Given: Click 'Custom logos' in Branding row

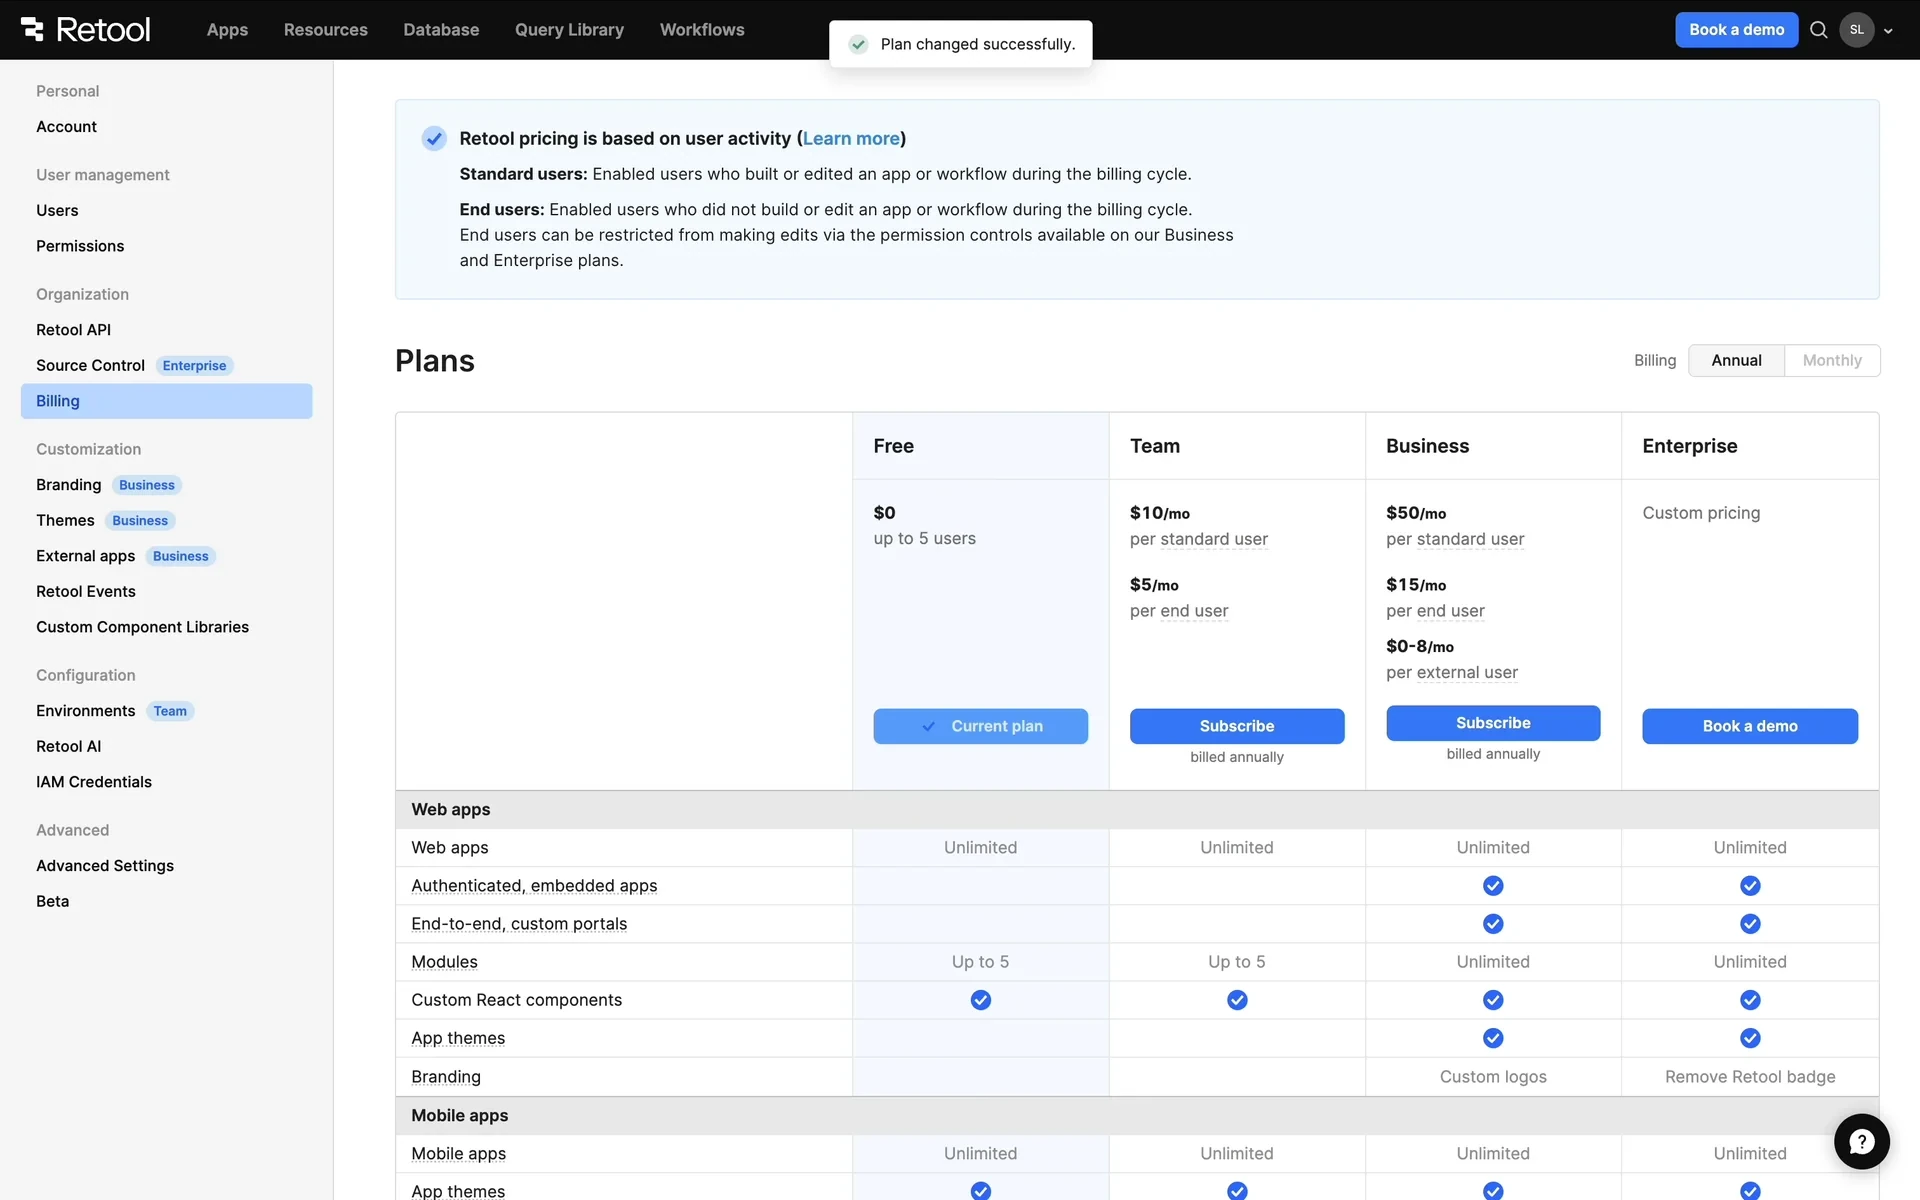Looking at the screenshot, I should tap(1493, 1077).
